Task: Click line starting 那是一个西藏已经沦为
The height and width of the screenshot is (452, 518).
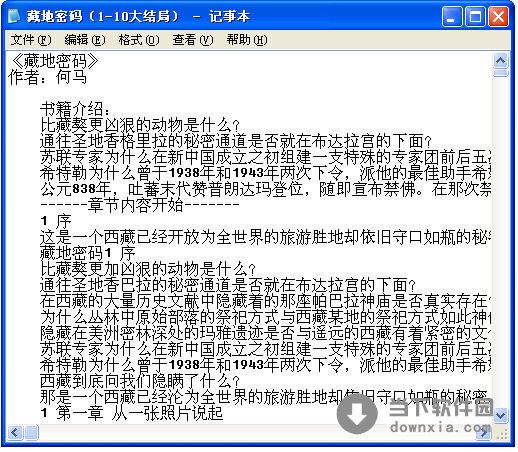Action: coord(264,397)
